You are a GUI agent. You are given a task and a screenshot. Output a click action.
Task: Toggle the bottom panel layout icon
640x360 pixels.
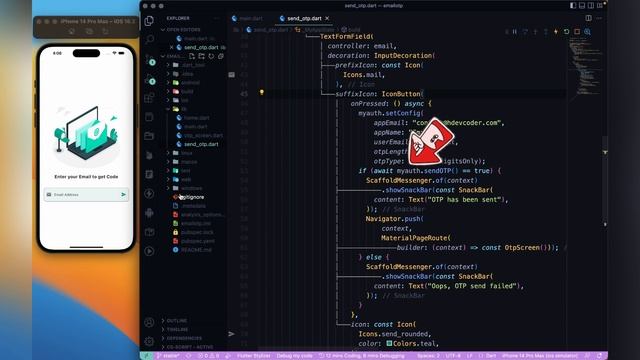coord(582,5)
